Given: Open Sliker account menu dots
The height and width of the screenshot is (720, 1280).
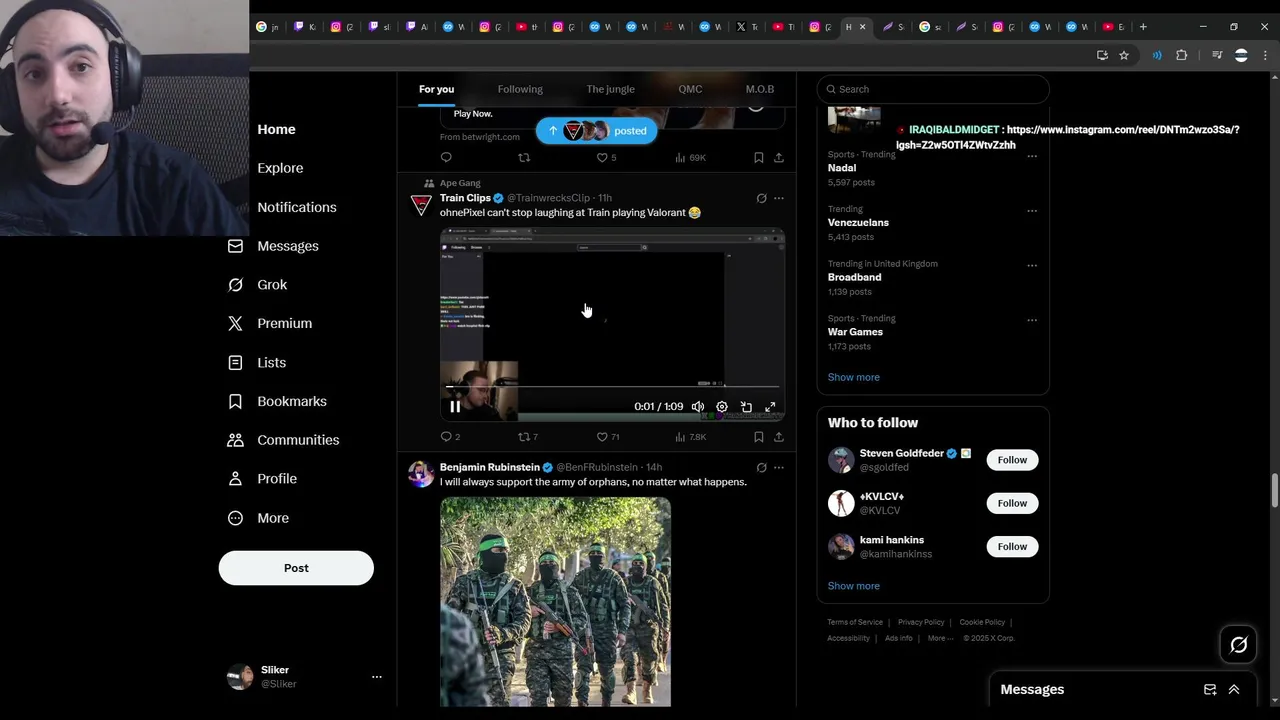Looking at the screenshot, I should tap(377, 677).
